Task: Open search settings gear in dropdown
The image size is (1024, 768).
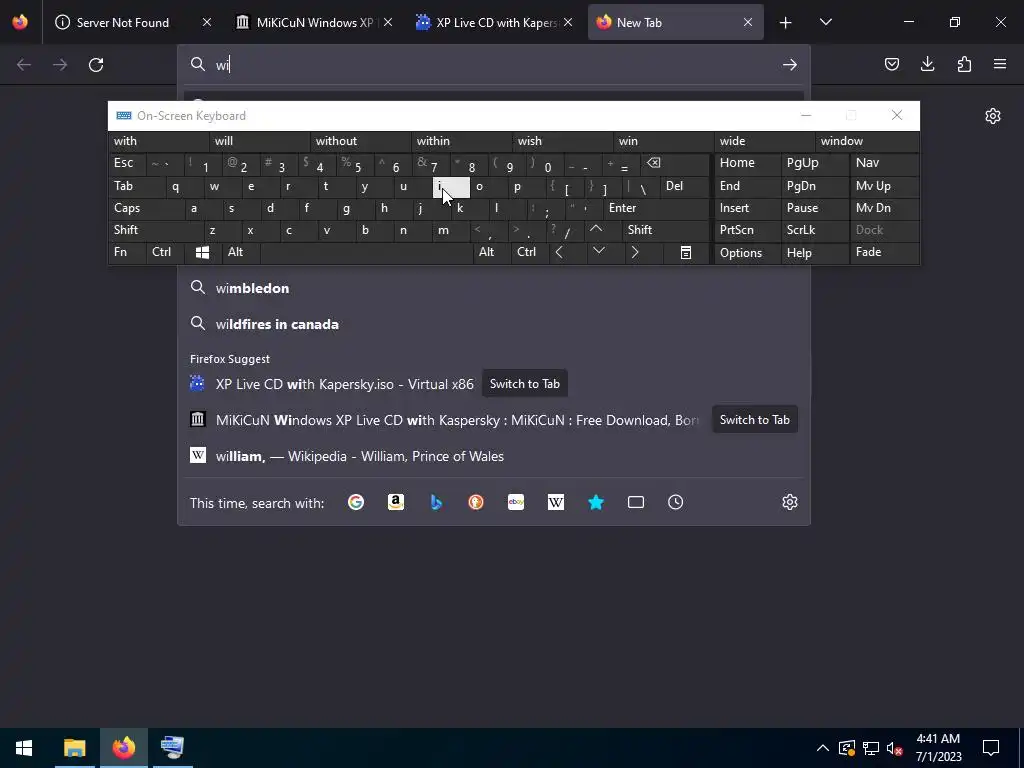Action: point(790,502)
